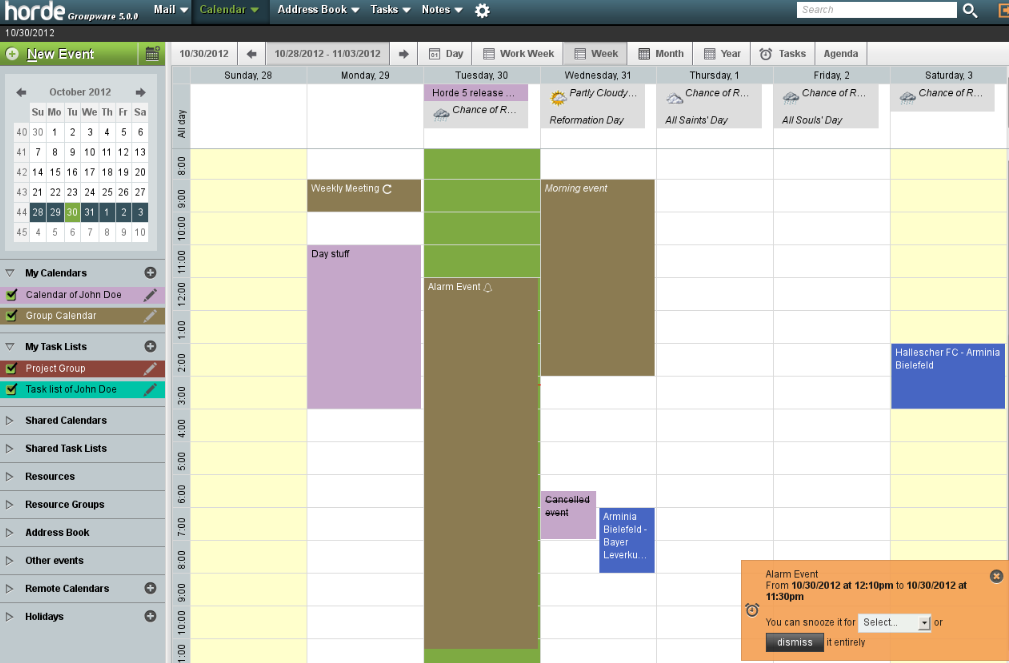Click the green plus icon on New Event
The image size is (1009, 663).
coord(12,54)
